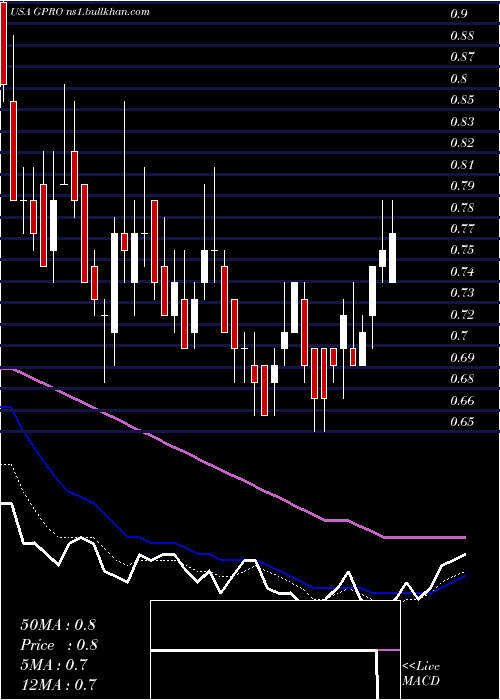Click the 0.9 price axis label
This screenshot has height=700, width=500.
[458, 14]
